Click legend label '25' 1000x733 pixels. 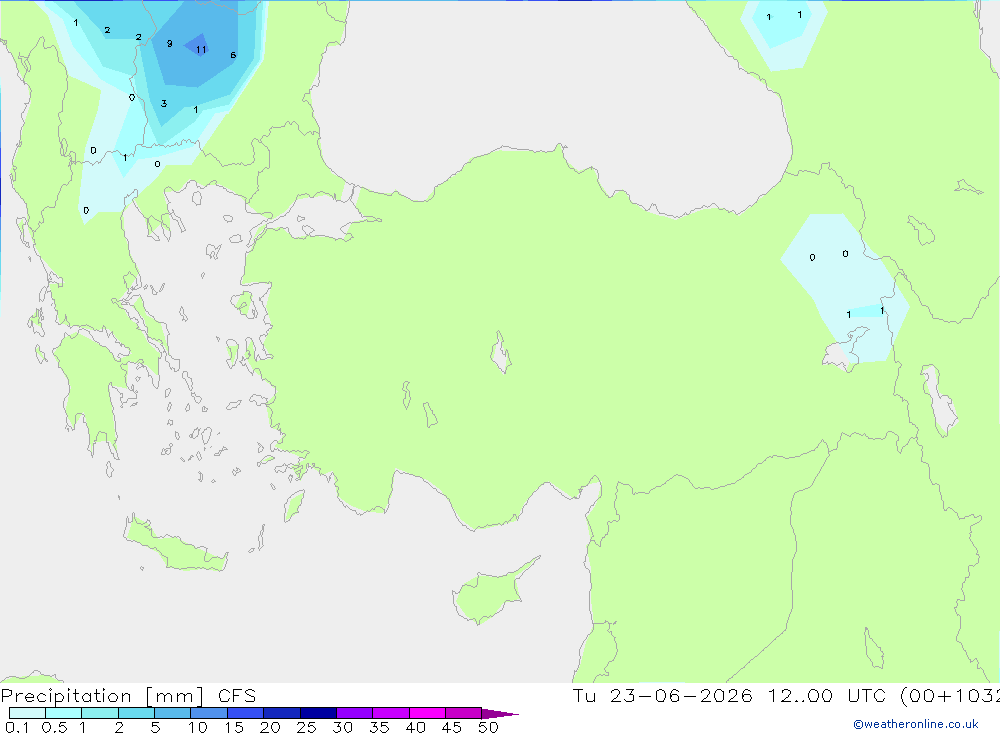coord(307,727)
